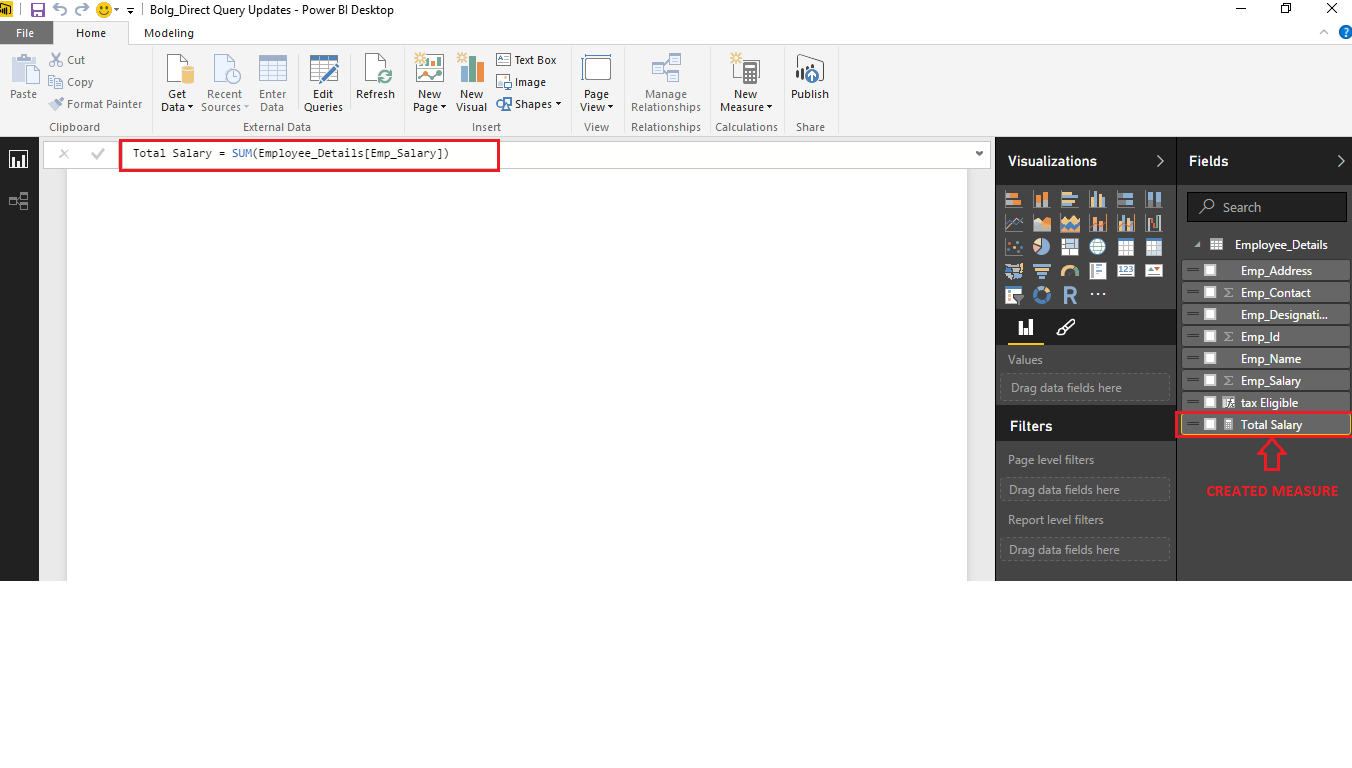This screenshot has height=768, width=1352.
Task: Select the line chart visual
Action: (1013, 223)
